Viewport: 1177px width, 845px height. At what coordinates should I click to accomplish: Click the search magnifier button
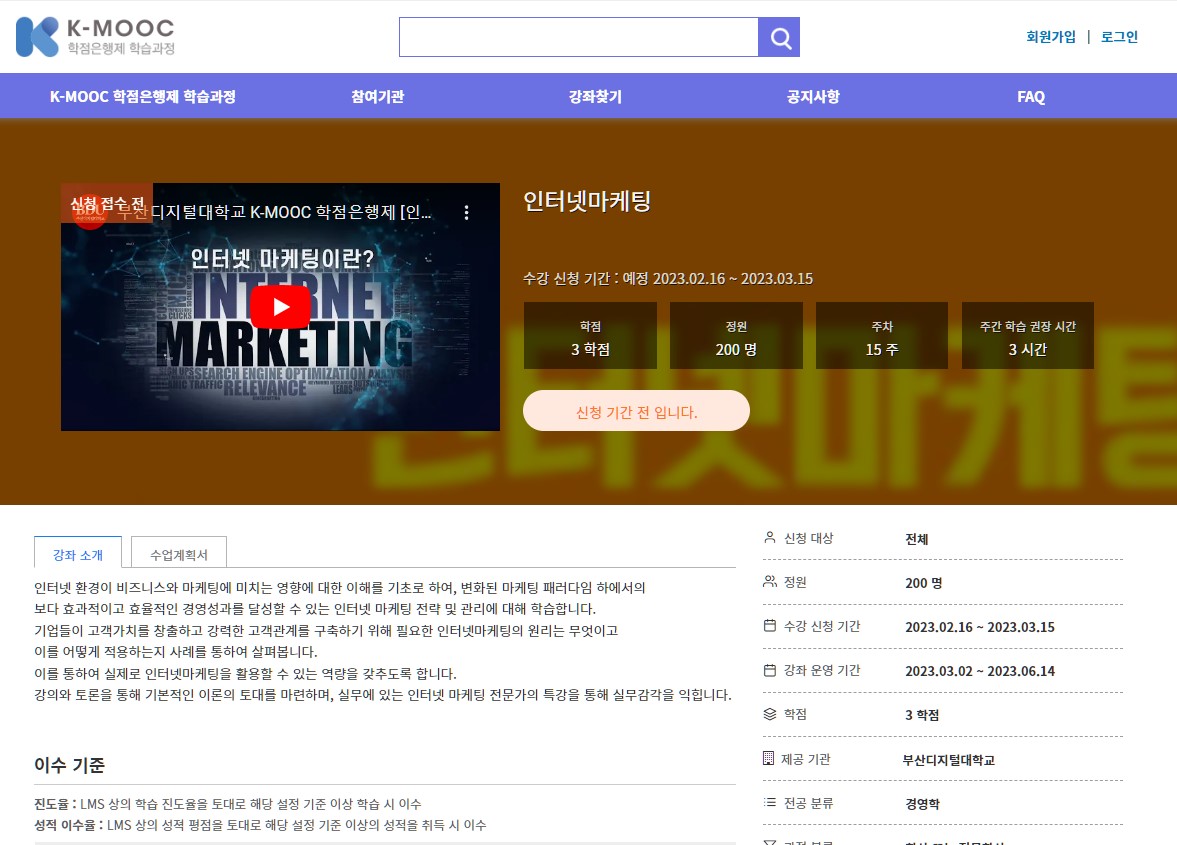point(779,38)
